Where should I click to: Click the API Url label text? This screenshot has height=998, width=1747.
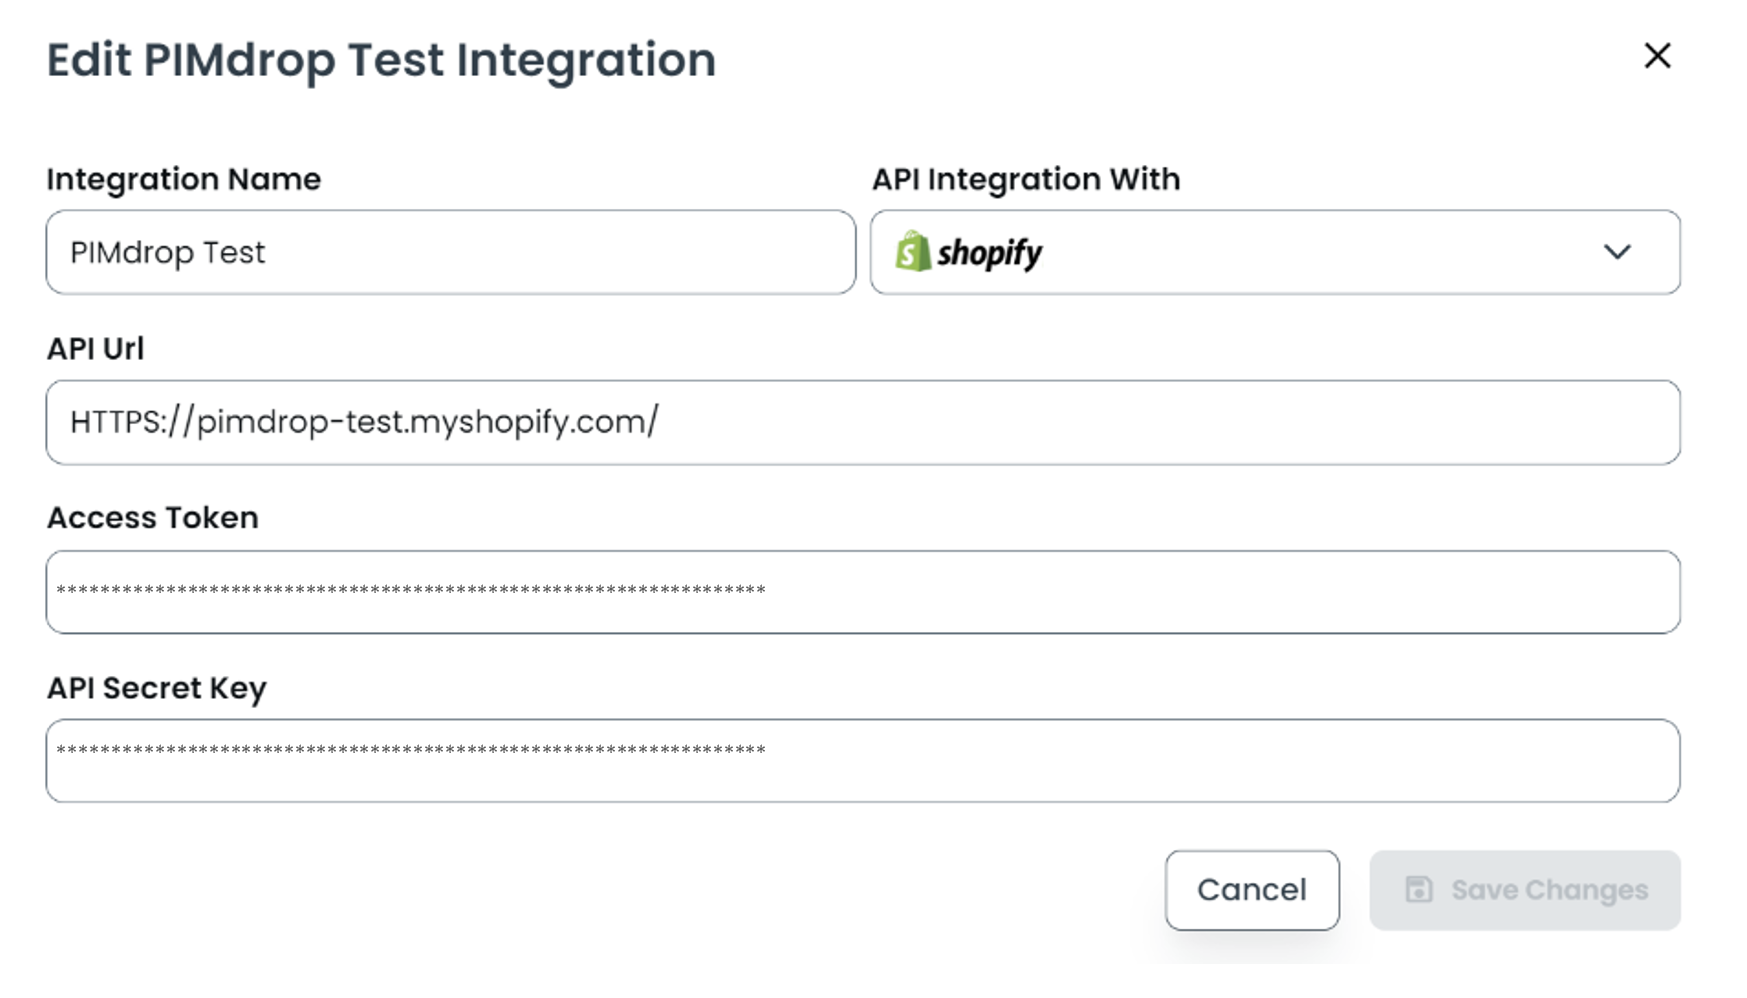coord(95,348)
